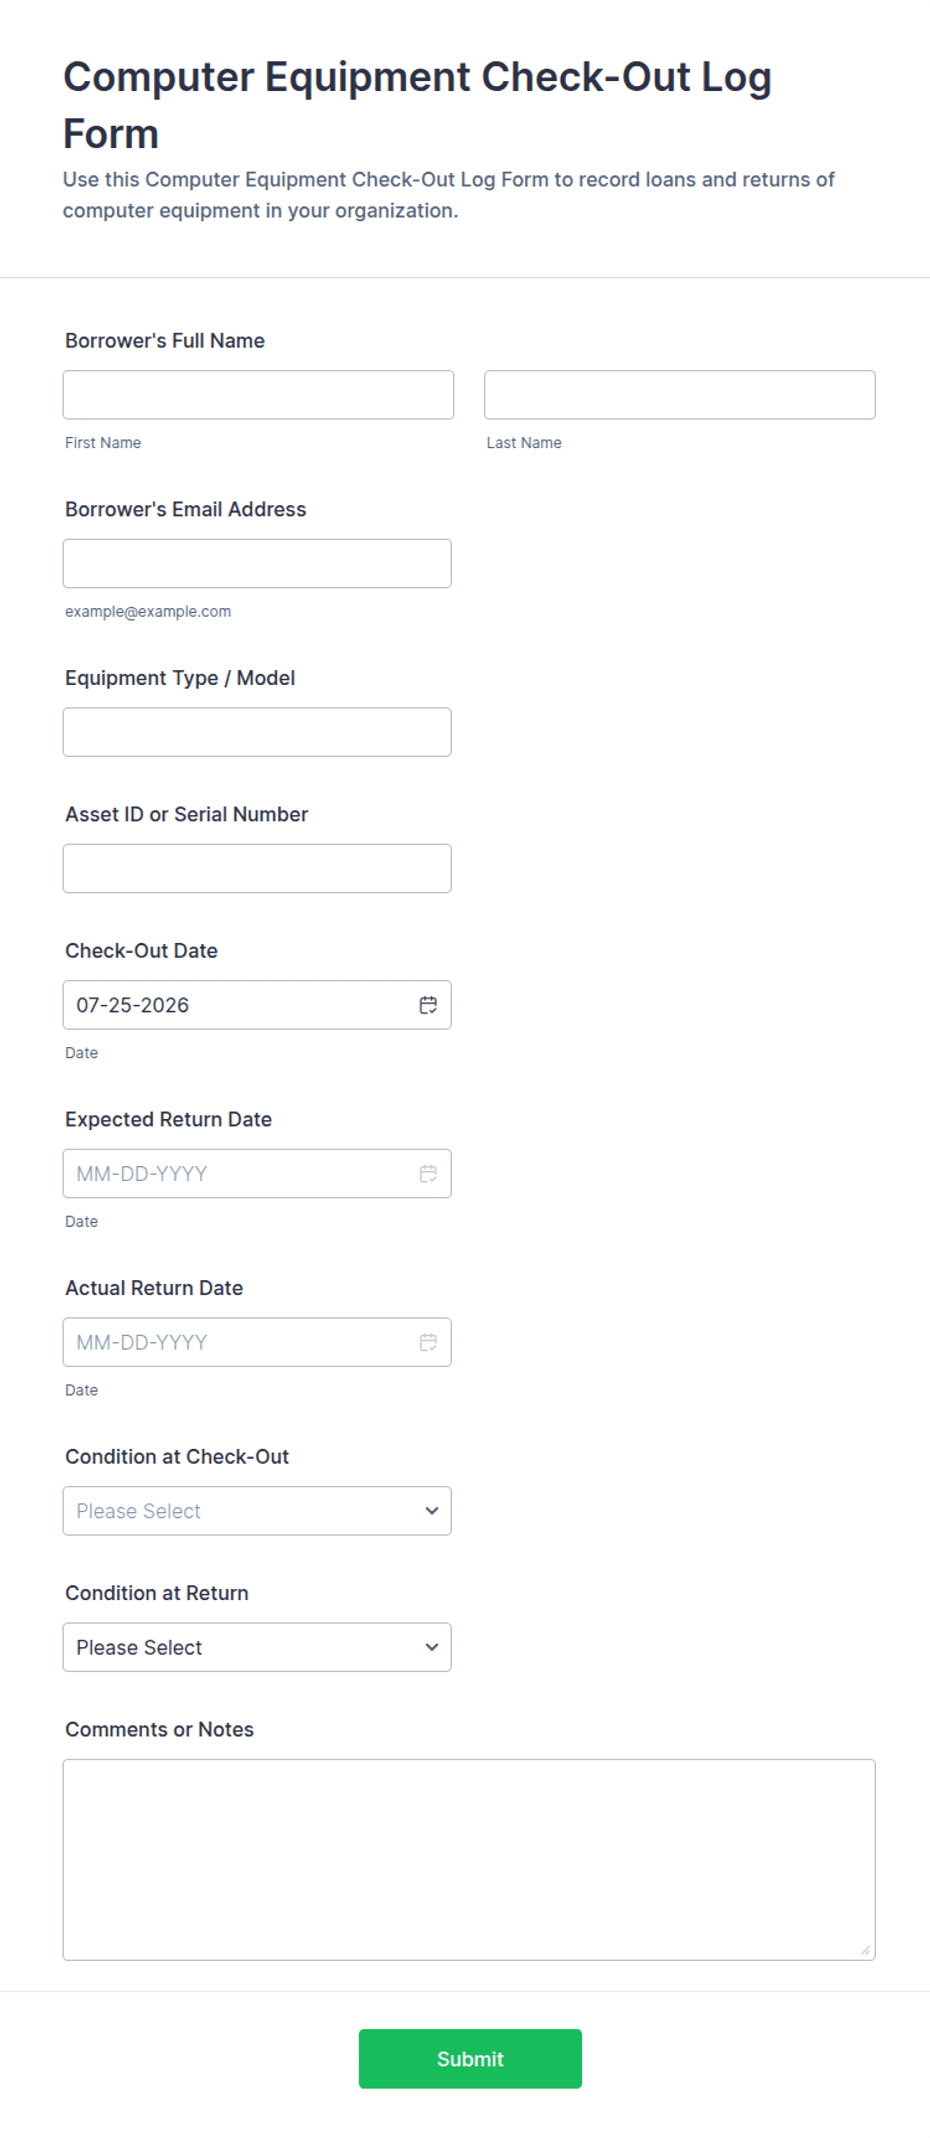Expand the Condition at Return dropdown
Image resolution: width=930 pixels, height=2138 pixels.
257,1648
